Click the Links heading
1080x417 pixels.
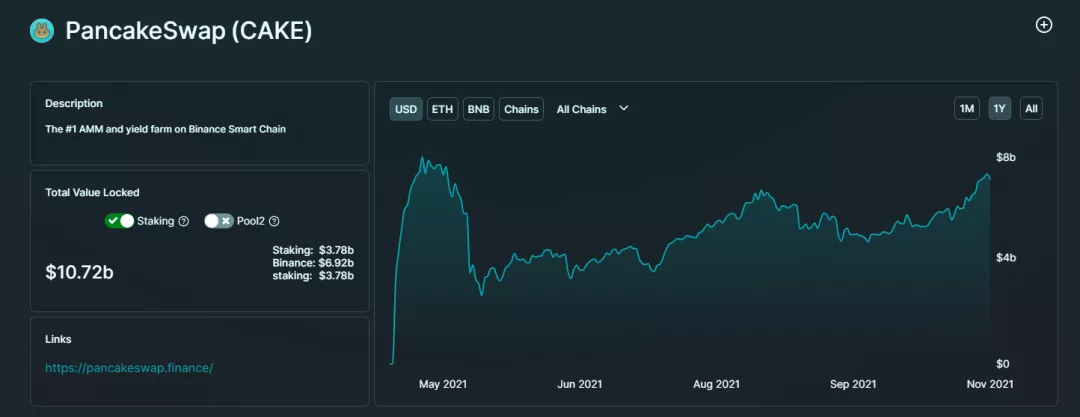tap(58, 339)
